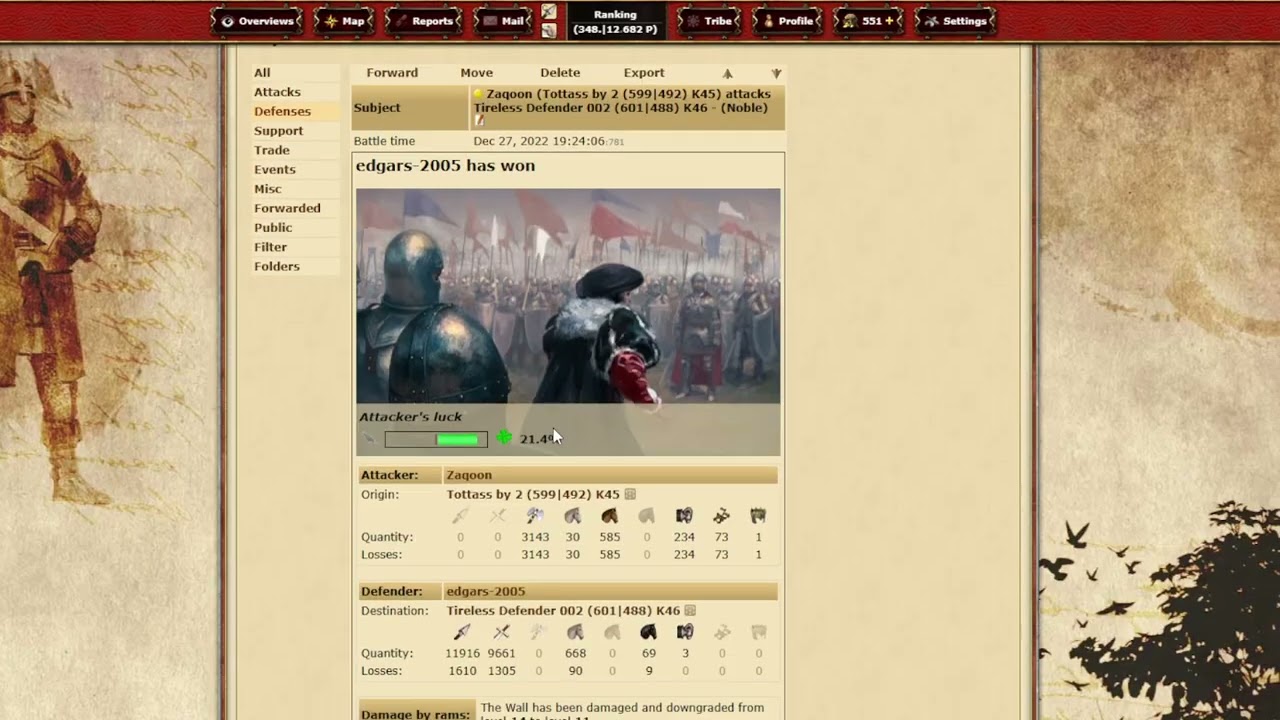Filter reports by Defenses
This screenshot has width=1280, height=720.
click(x=282, y=112)
